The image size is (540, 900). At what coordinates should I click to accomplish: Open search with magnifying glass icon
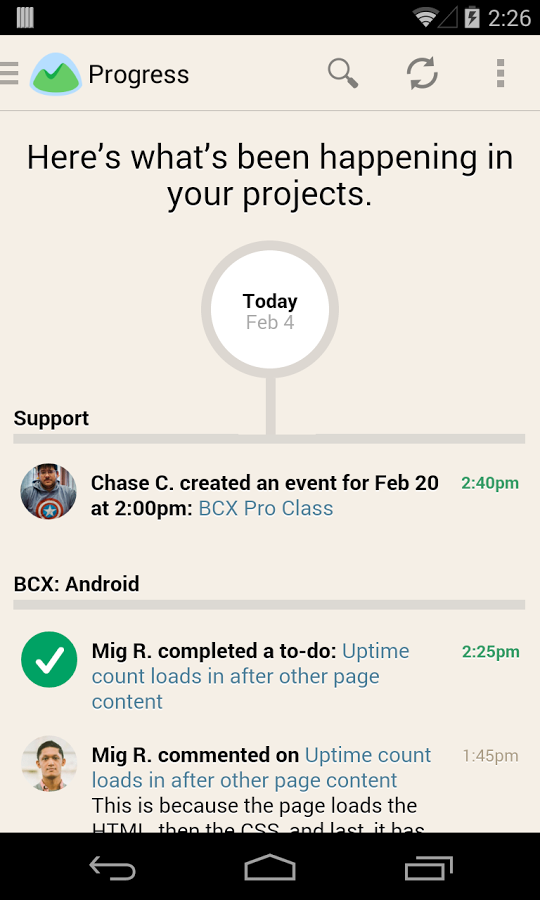tap(343, 73)
